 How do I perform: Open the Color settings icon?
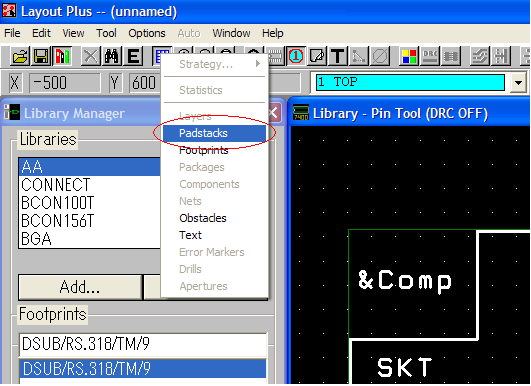[x=408, y=56]
